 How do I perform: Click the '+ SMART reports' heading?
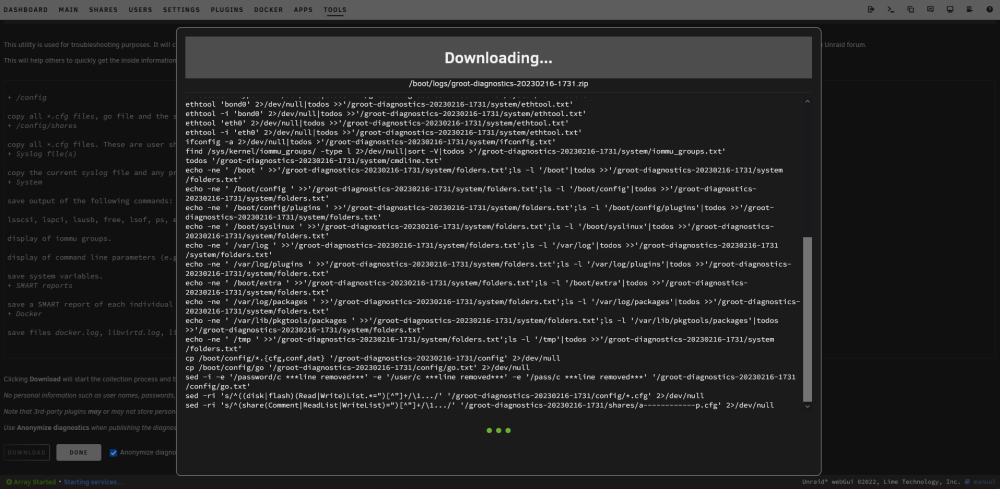coord(40,286)
